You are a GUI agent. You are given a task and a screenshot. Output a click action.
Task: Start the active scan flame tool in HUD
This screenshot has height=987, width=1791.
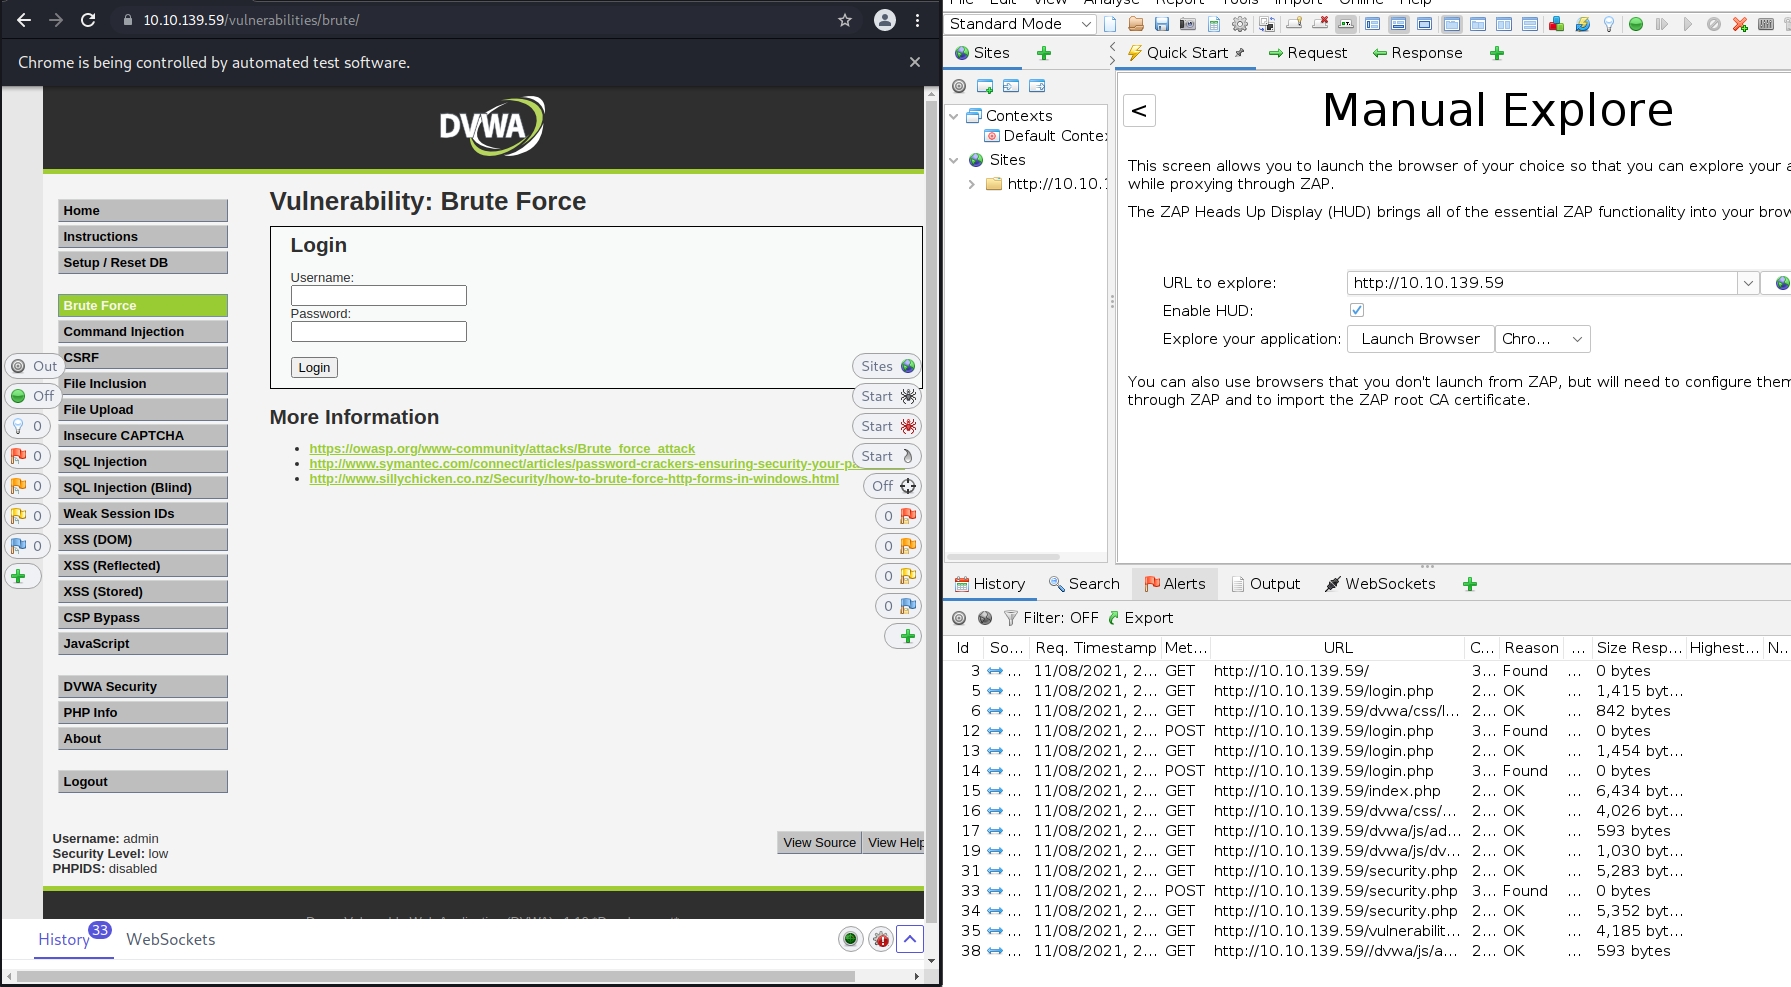(x=887, y=456)
